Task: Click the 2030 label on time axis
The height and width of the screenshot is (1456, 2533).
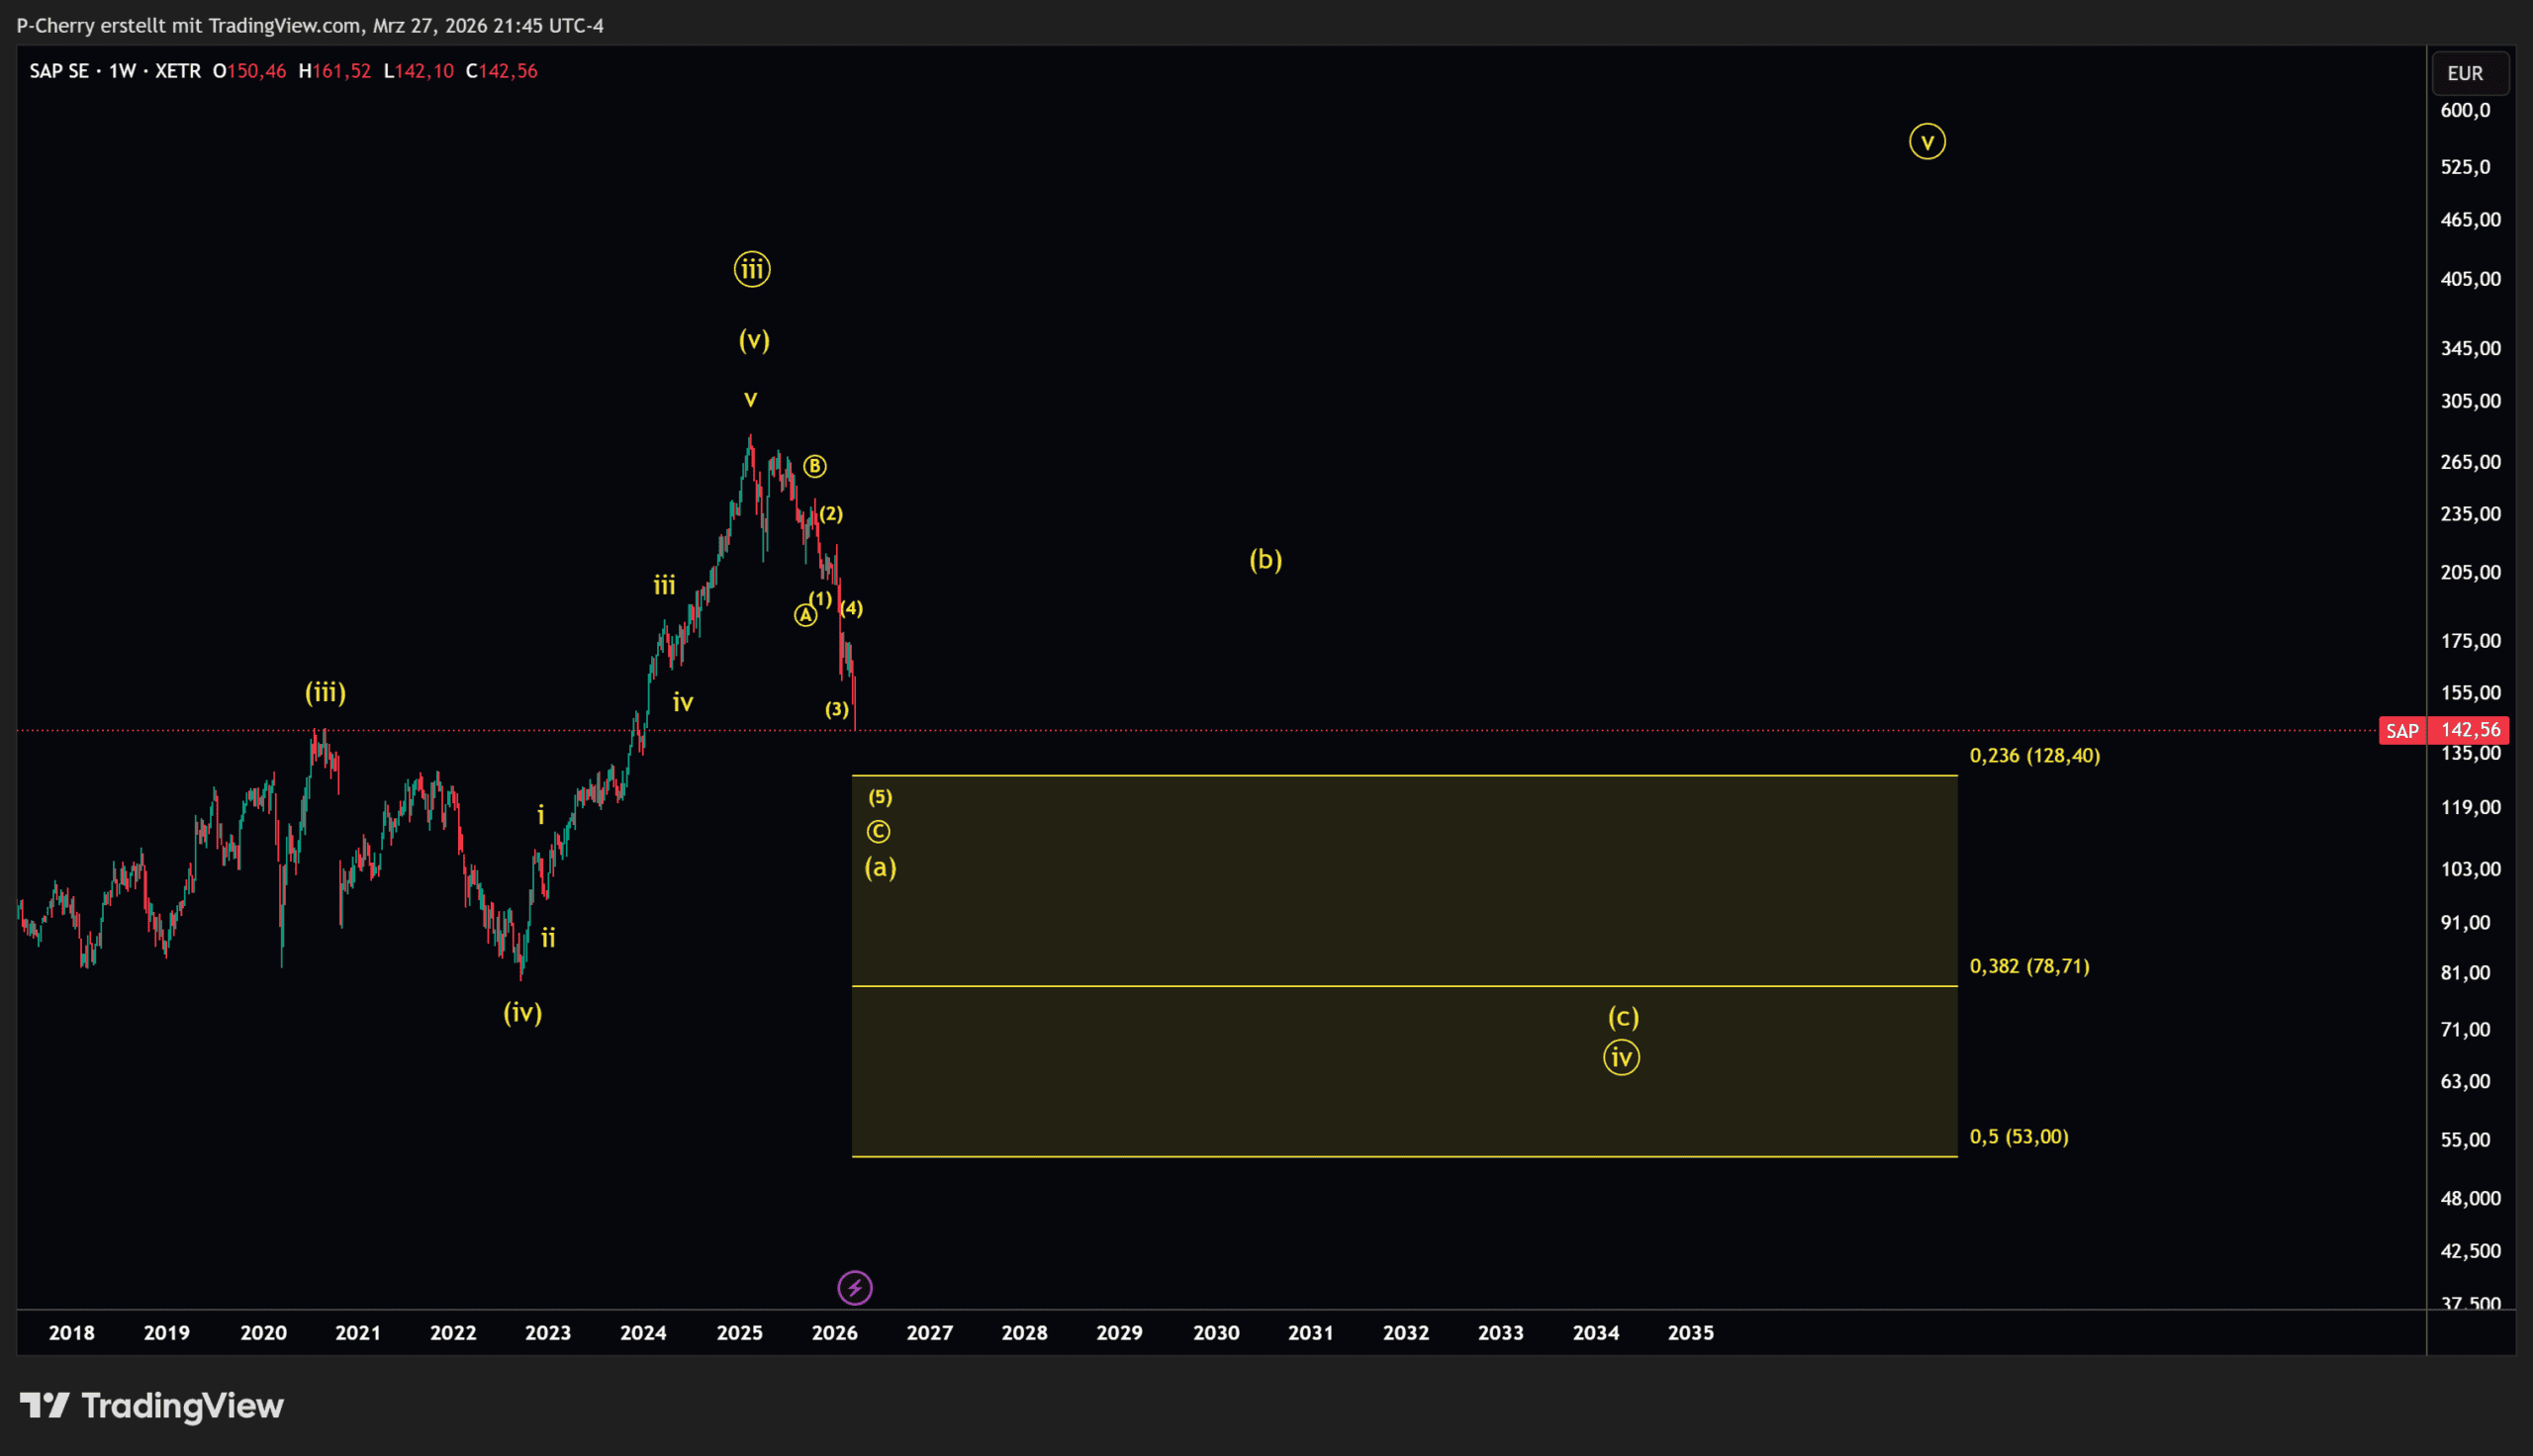Action: (x=1215, y=1332)
